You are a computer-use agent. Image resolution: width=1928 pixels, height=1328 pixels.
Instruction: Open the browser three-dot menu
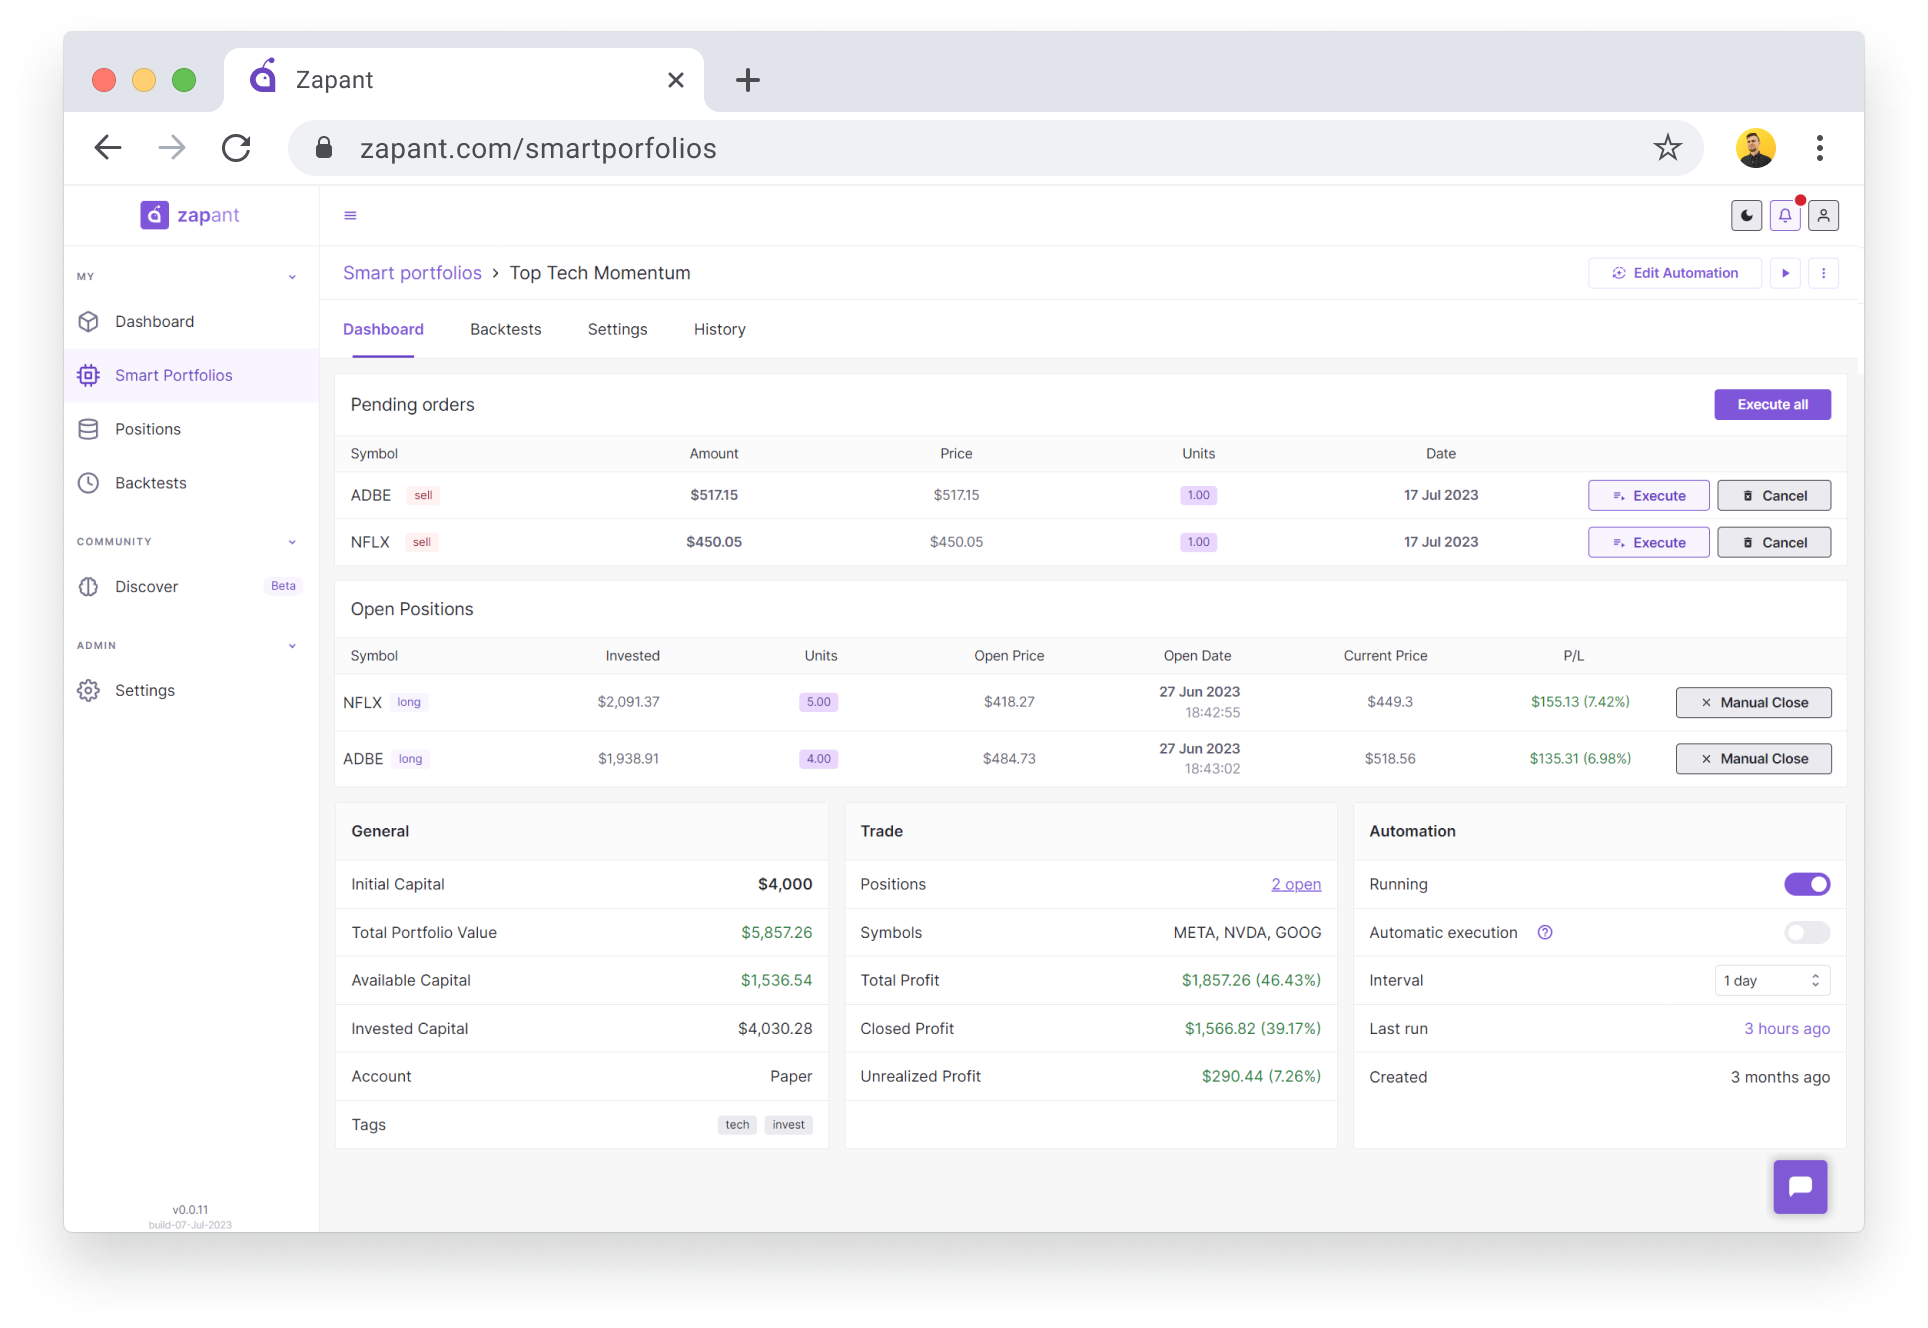(x=1819, y=148)
